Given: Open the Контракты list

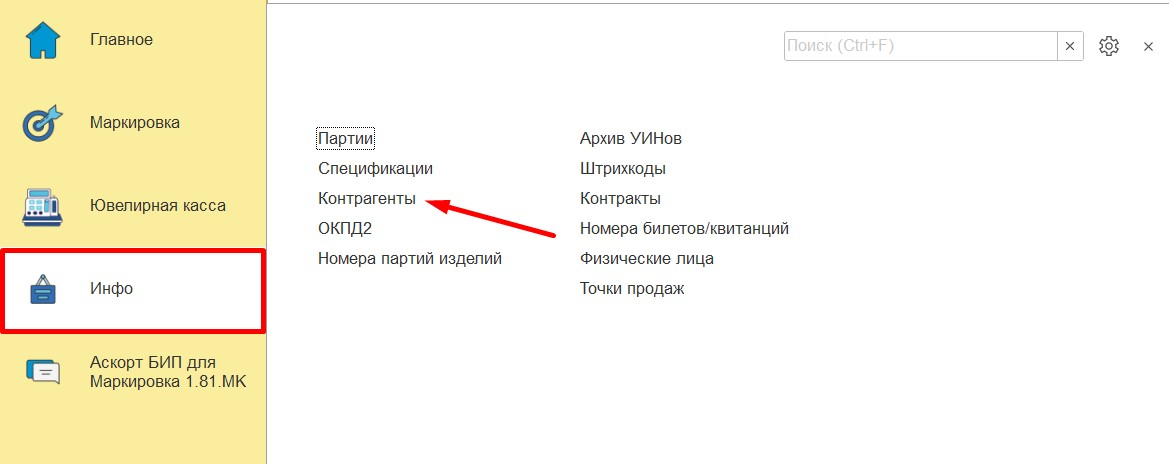Looking at the screenshot, I should pyautogui.click(x=620, y=198).
